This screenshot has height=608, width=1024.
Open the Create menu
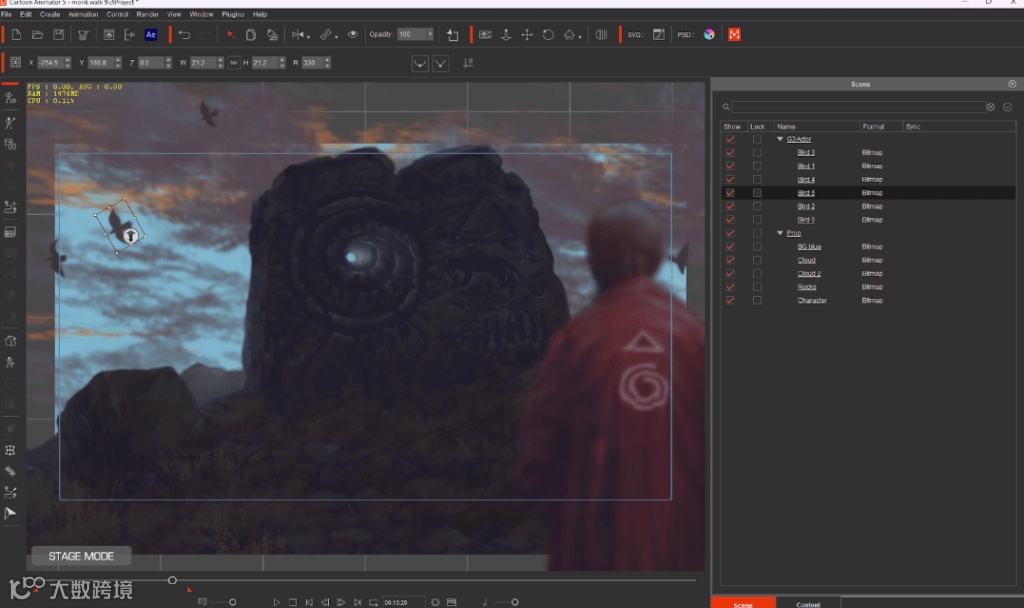(x=50, y=14)
